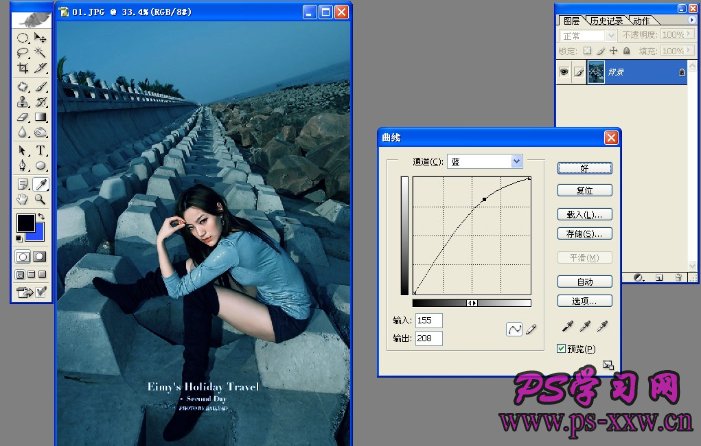Select the History Brush tool

coord(40,102)
